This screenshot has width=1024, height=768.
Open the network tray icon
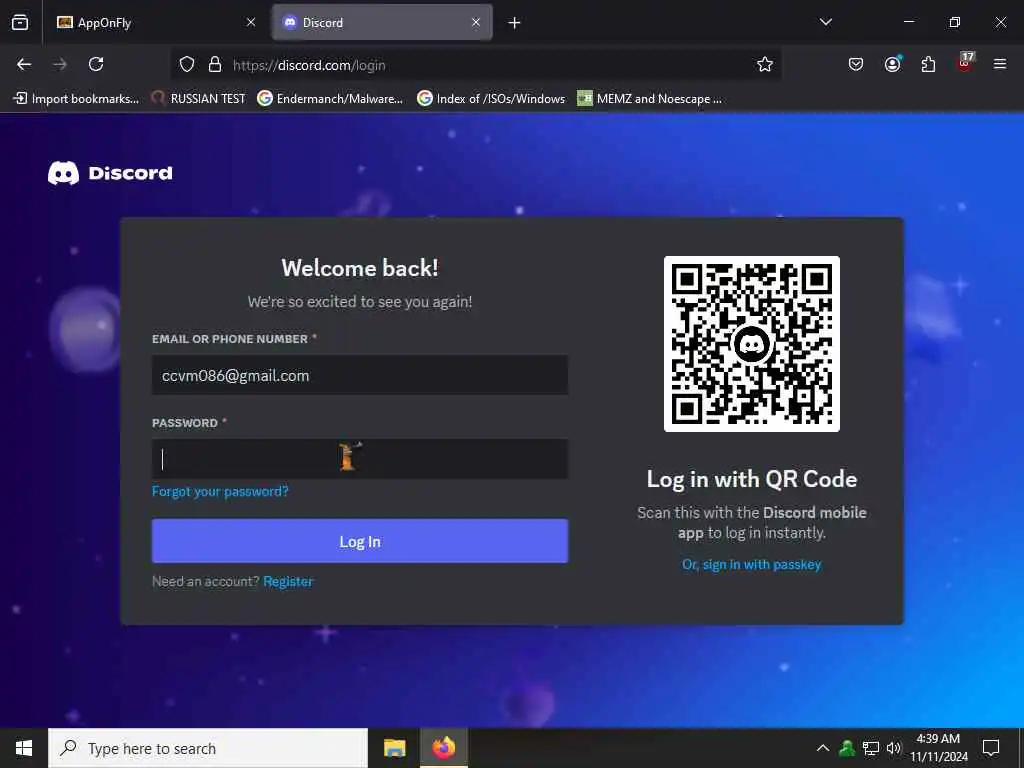[x=871, y=748]
